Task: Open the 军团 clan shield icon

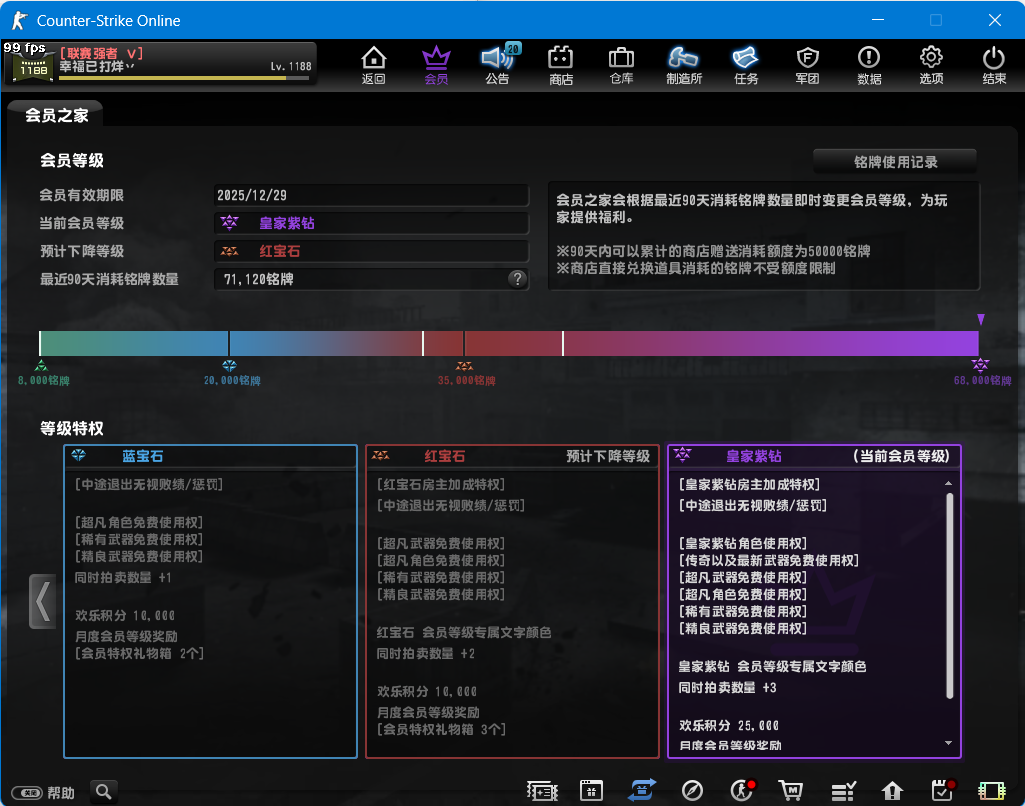Action: pyautogui.click(x=807, y=64)
